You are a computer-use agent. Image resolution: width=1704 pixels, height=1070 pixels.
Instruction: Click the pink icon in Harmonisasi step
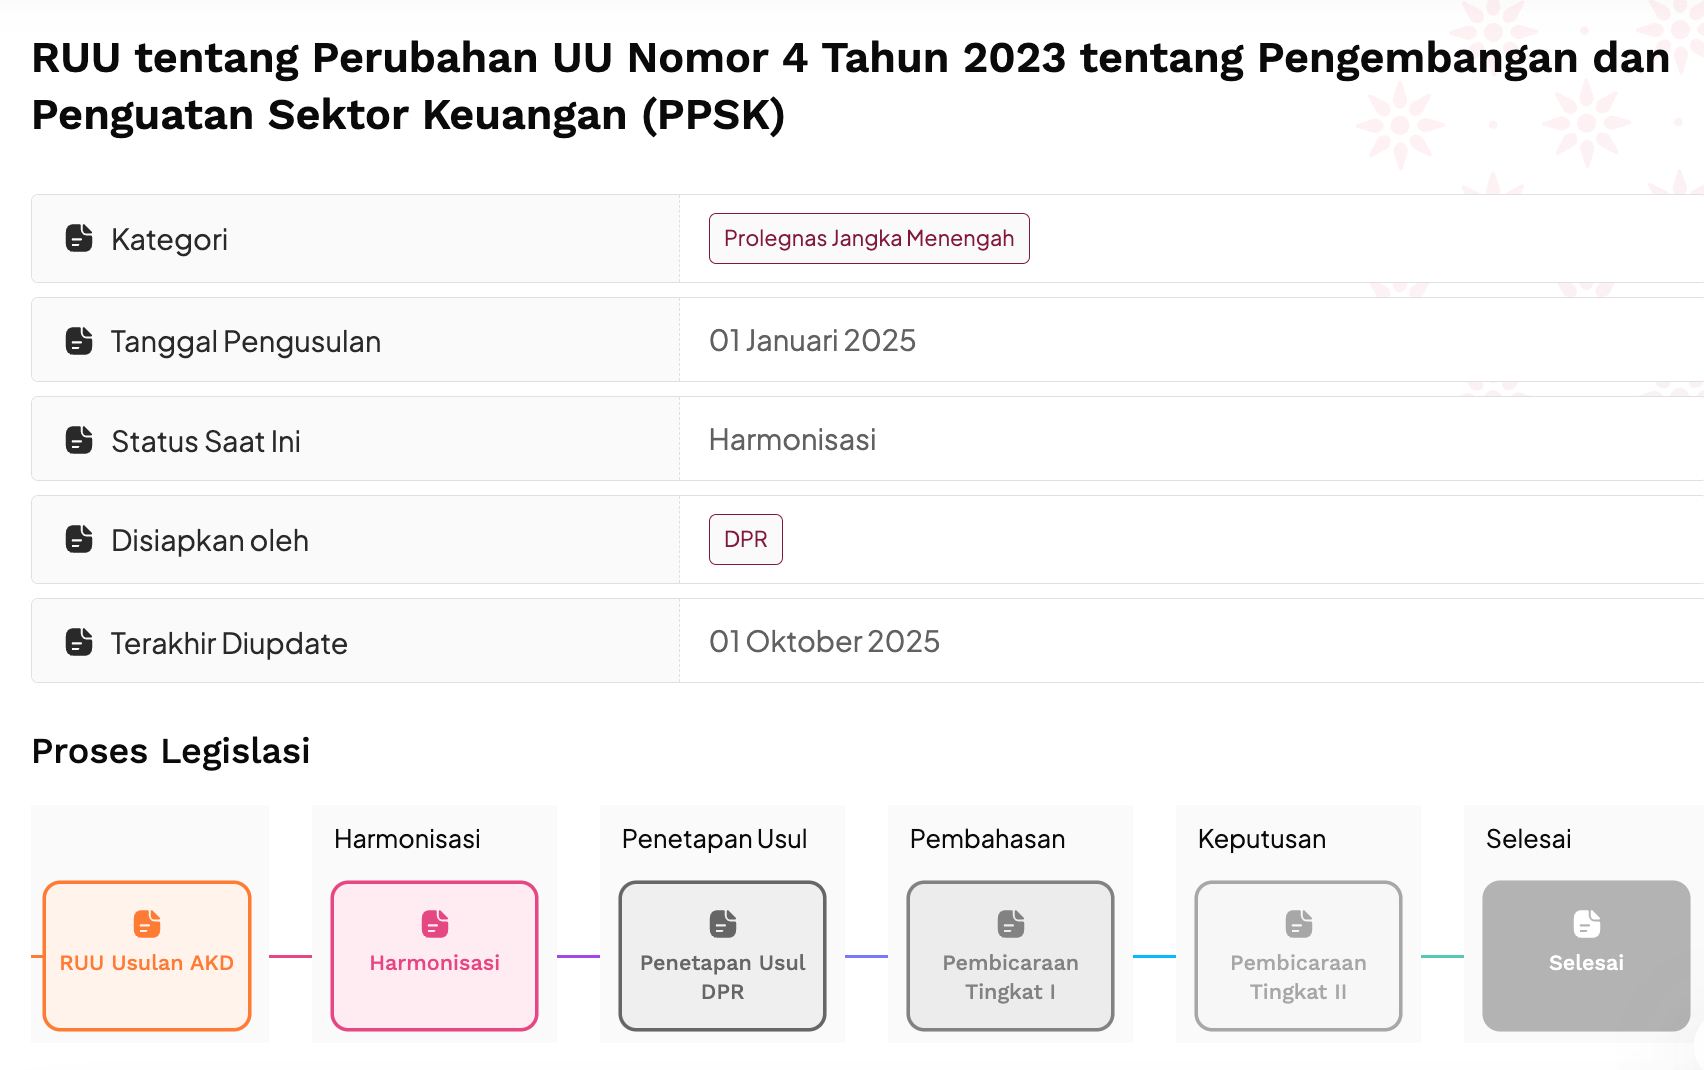point(435,924)
